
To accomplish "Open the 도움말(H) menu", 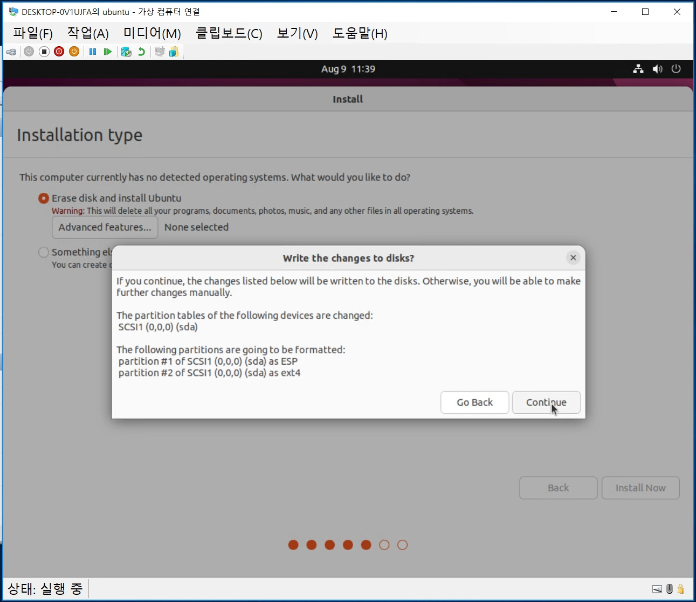I will coord(360,33).
